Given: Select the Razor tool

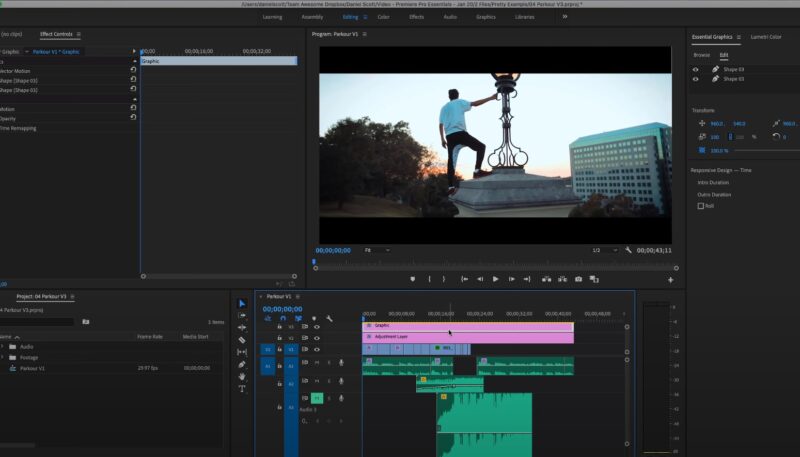Looking at the screenshot, I should coord(242,340).
